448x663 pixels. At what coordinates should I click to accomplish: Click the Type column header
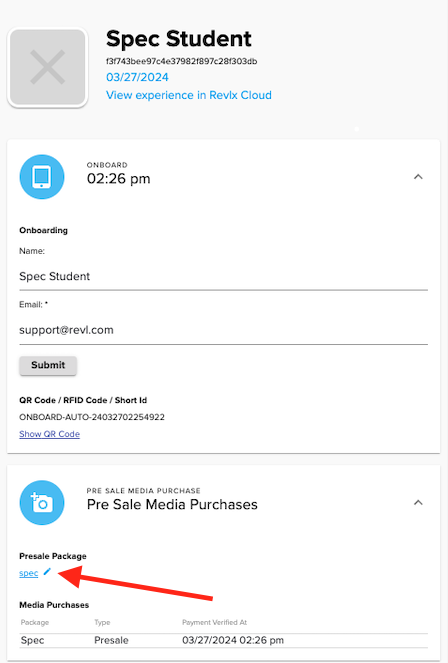point(102,622)
